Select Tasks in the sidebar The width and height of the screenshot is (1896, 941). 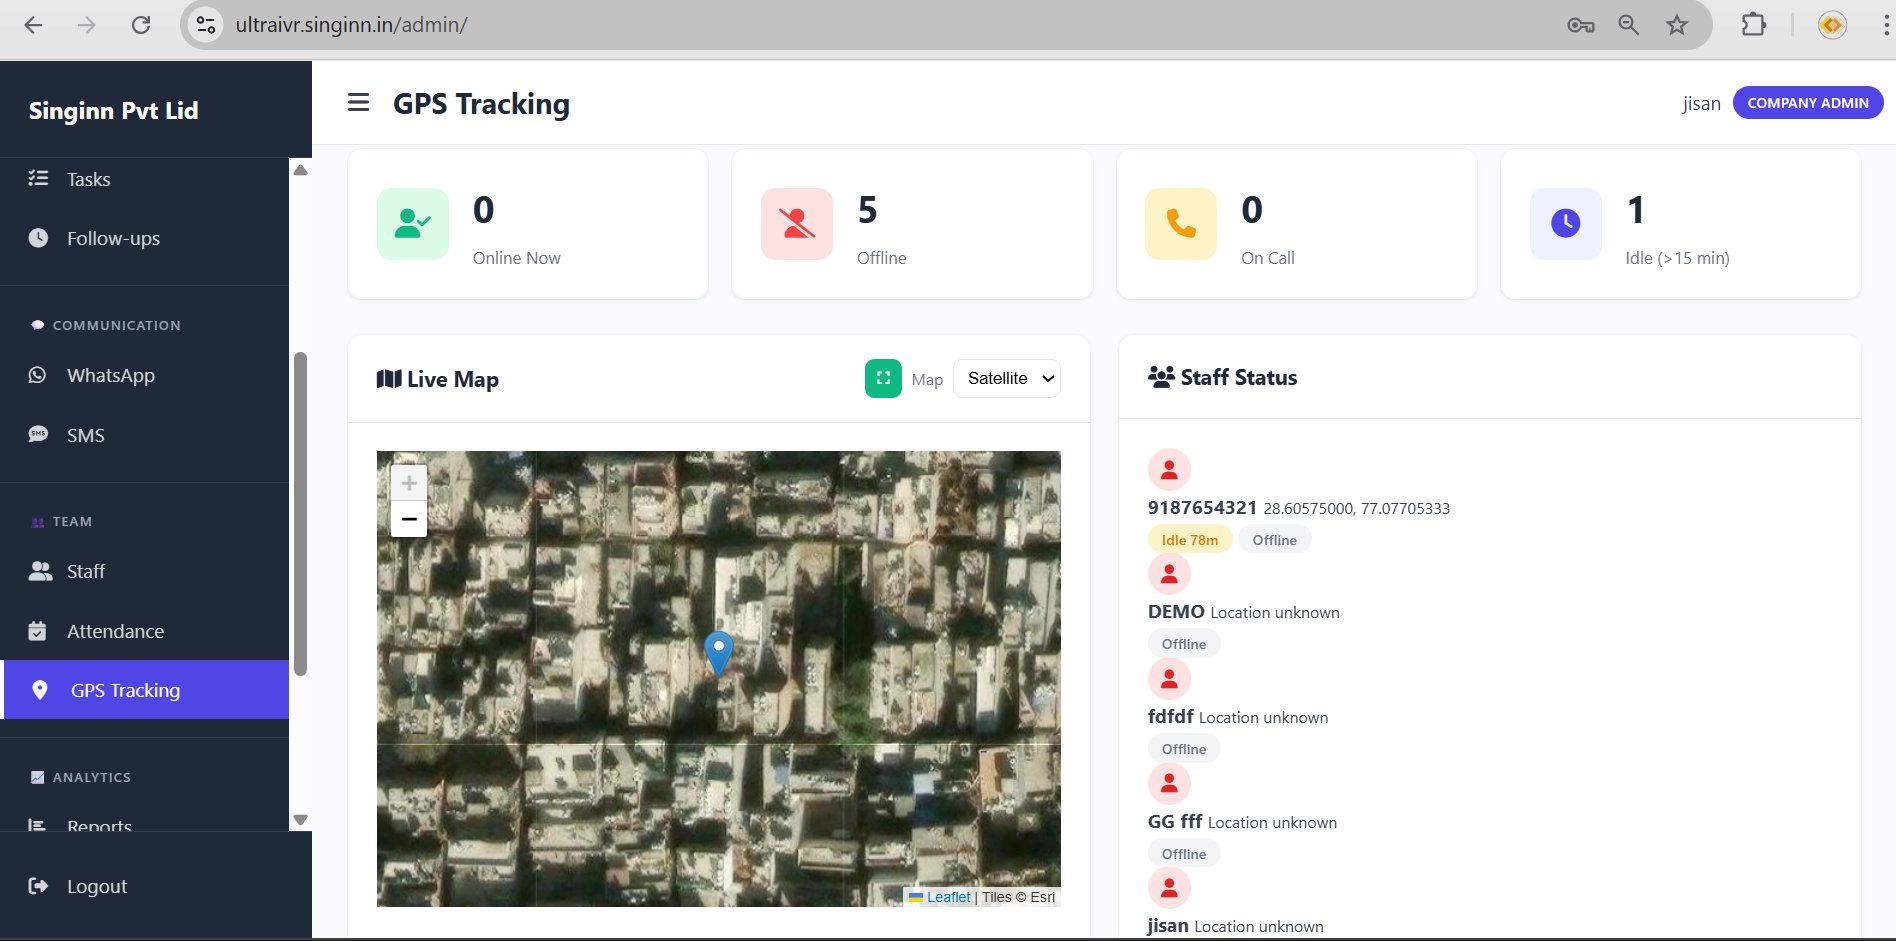point(88,180)
